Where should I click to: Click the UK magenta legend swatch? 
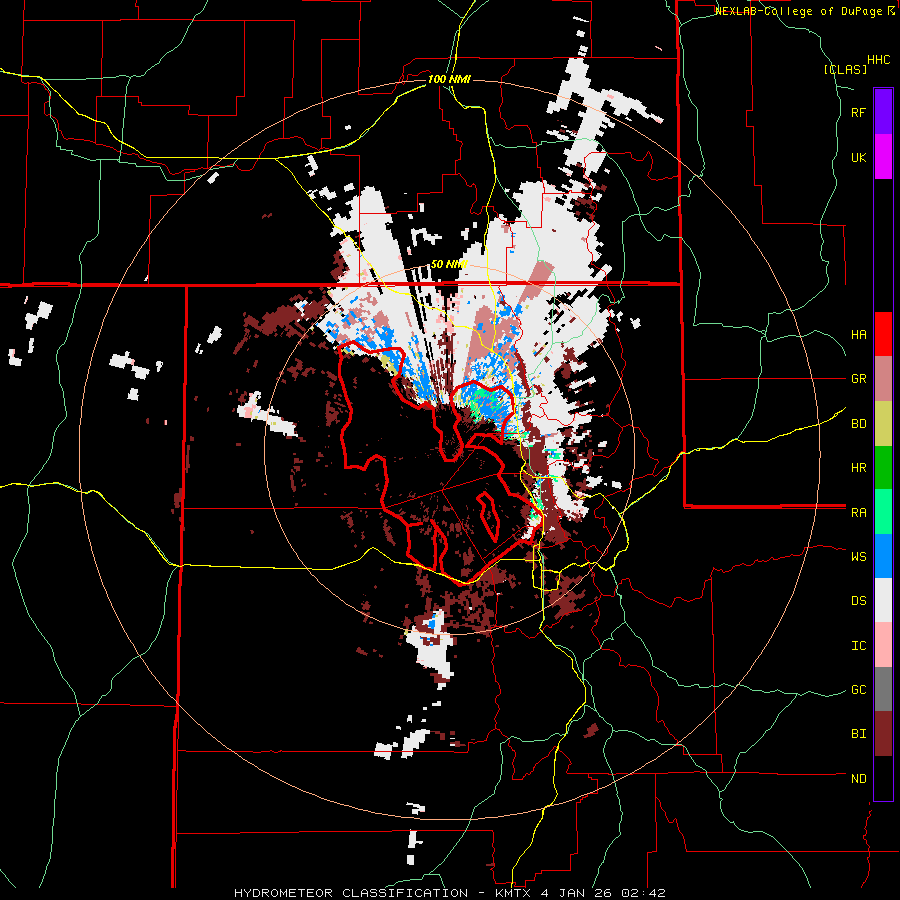(883, 157)
